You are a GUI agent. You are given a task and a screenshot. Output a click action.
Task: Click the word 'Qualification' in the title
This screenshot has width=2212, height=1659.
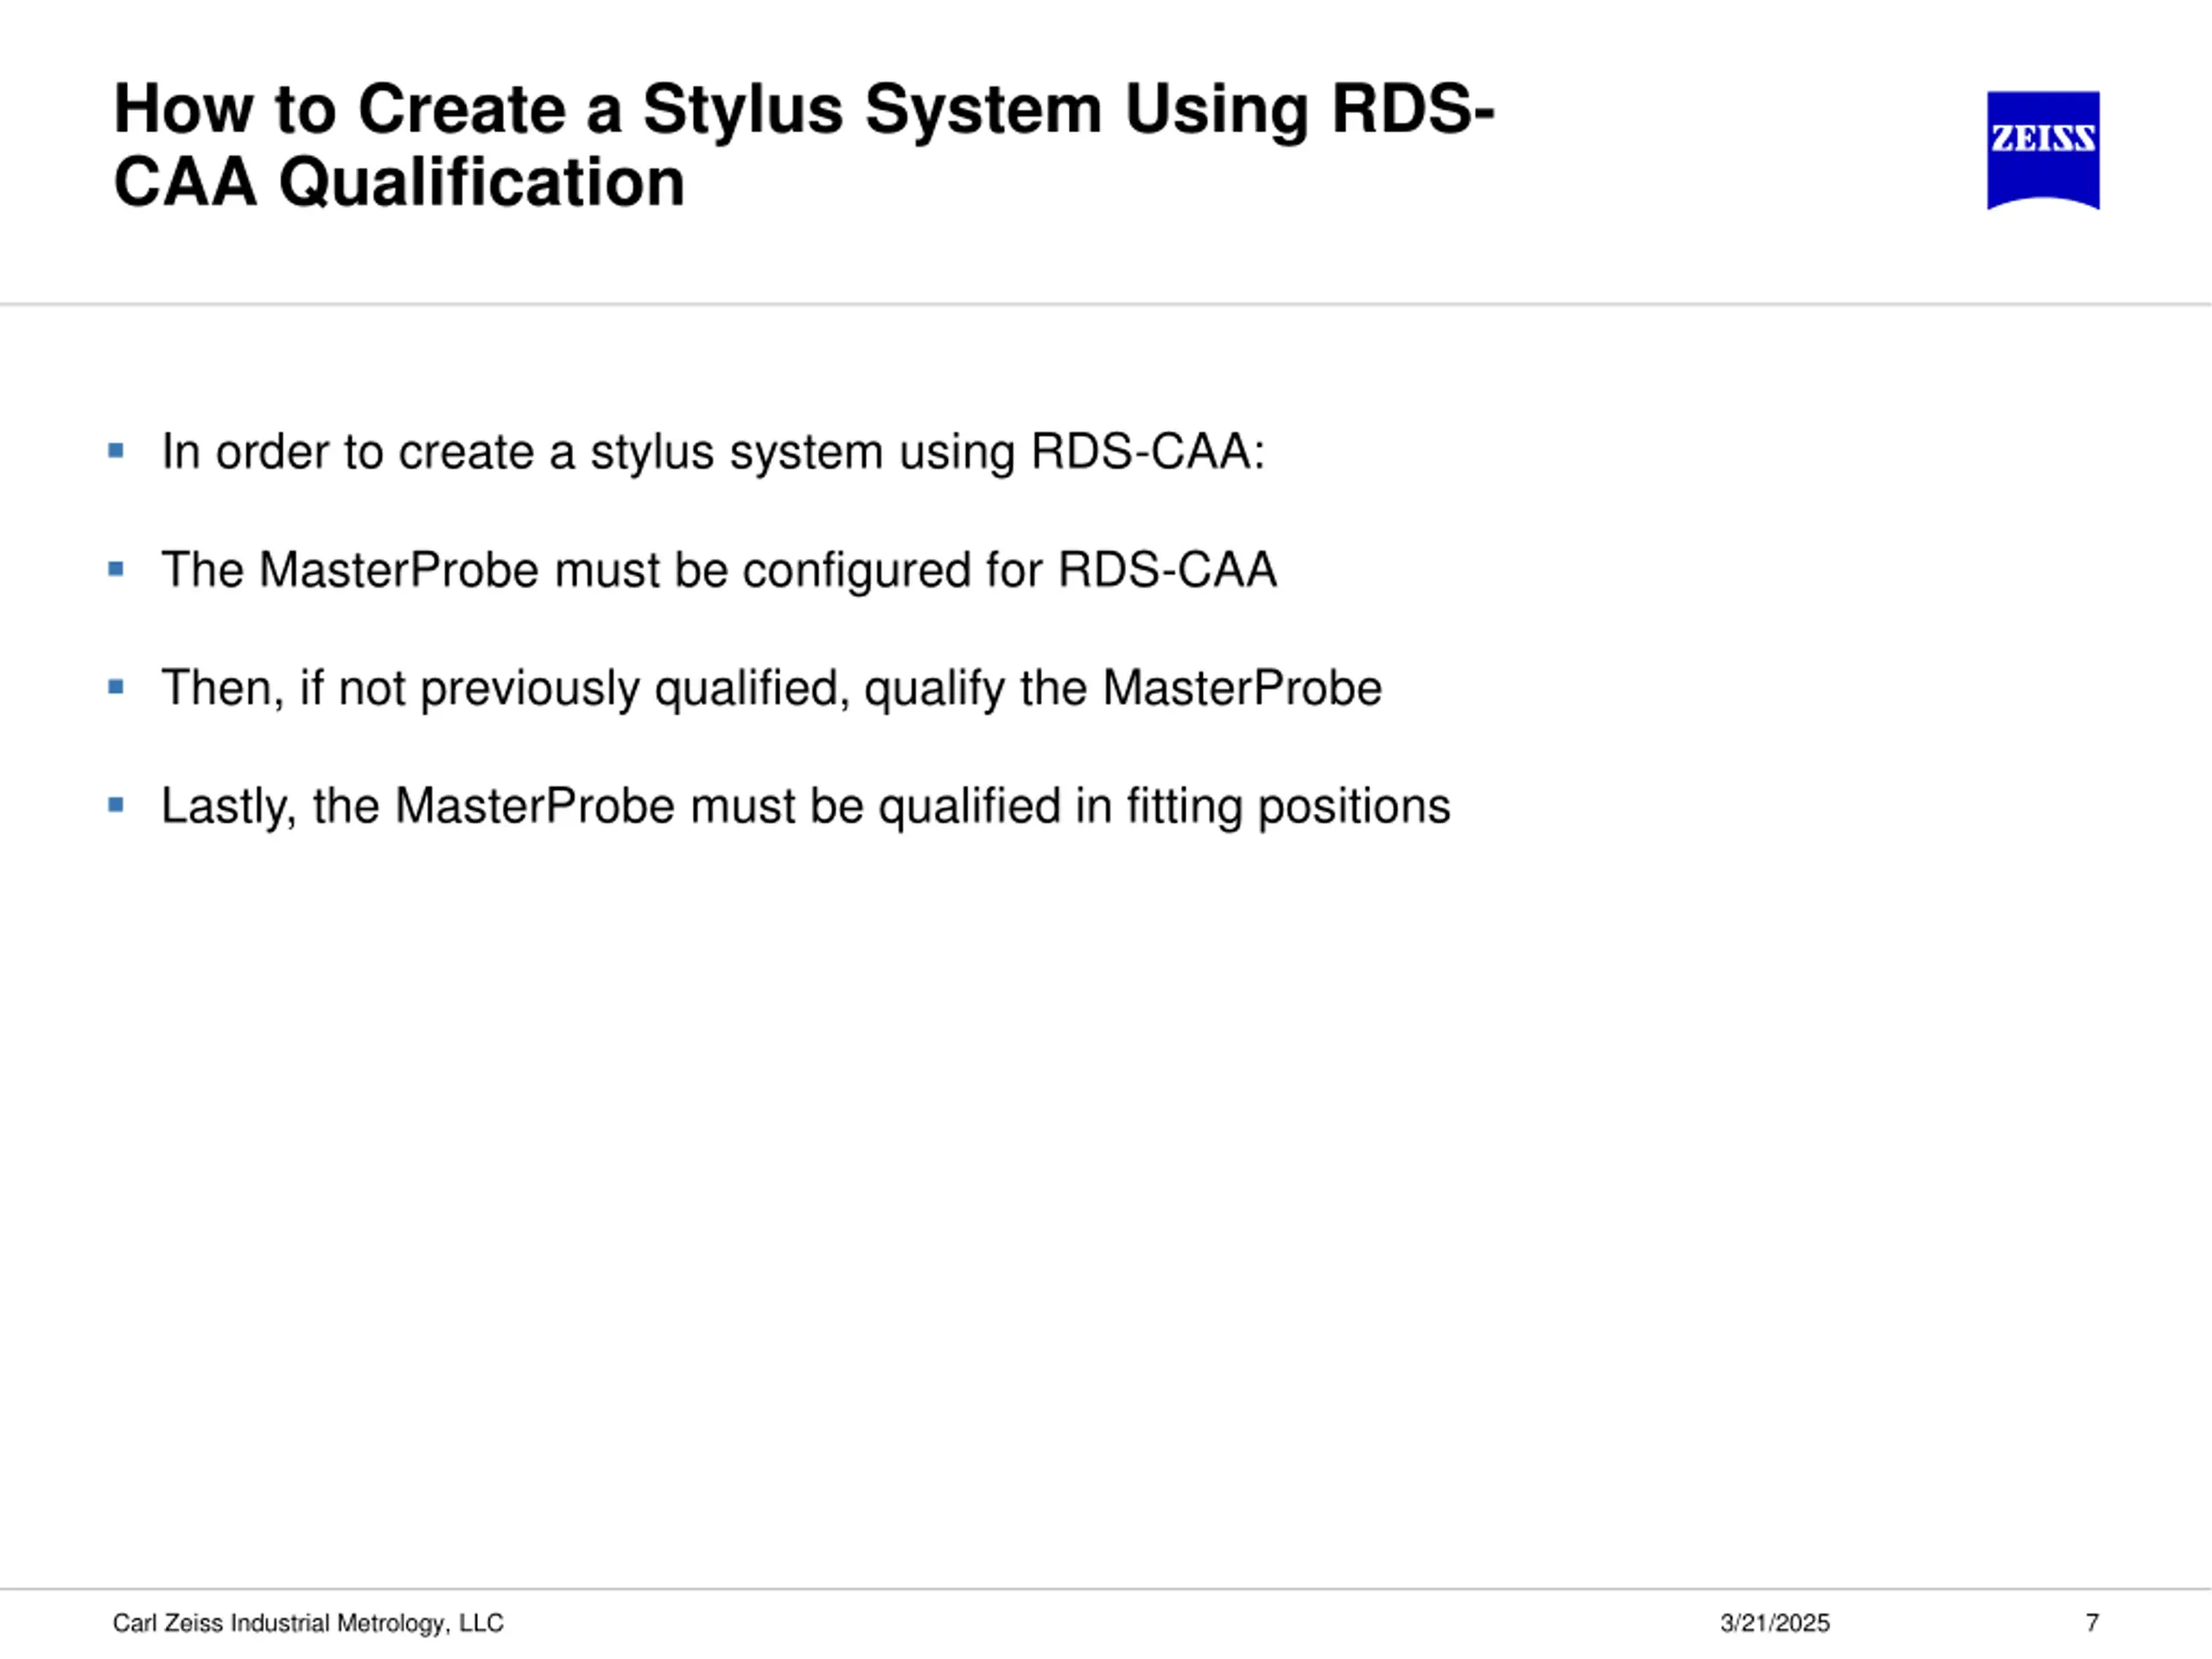pyautogui.click(x=481, y=183)
